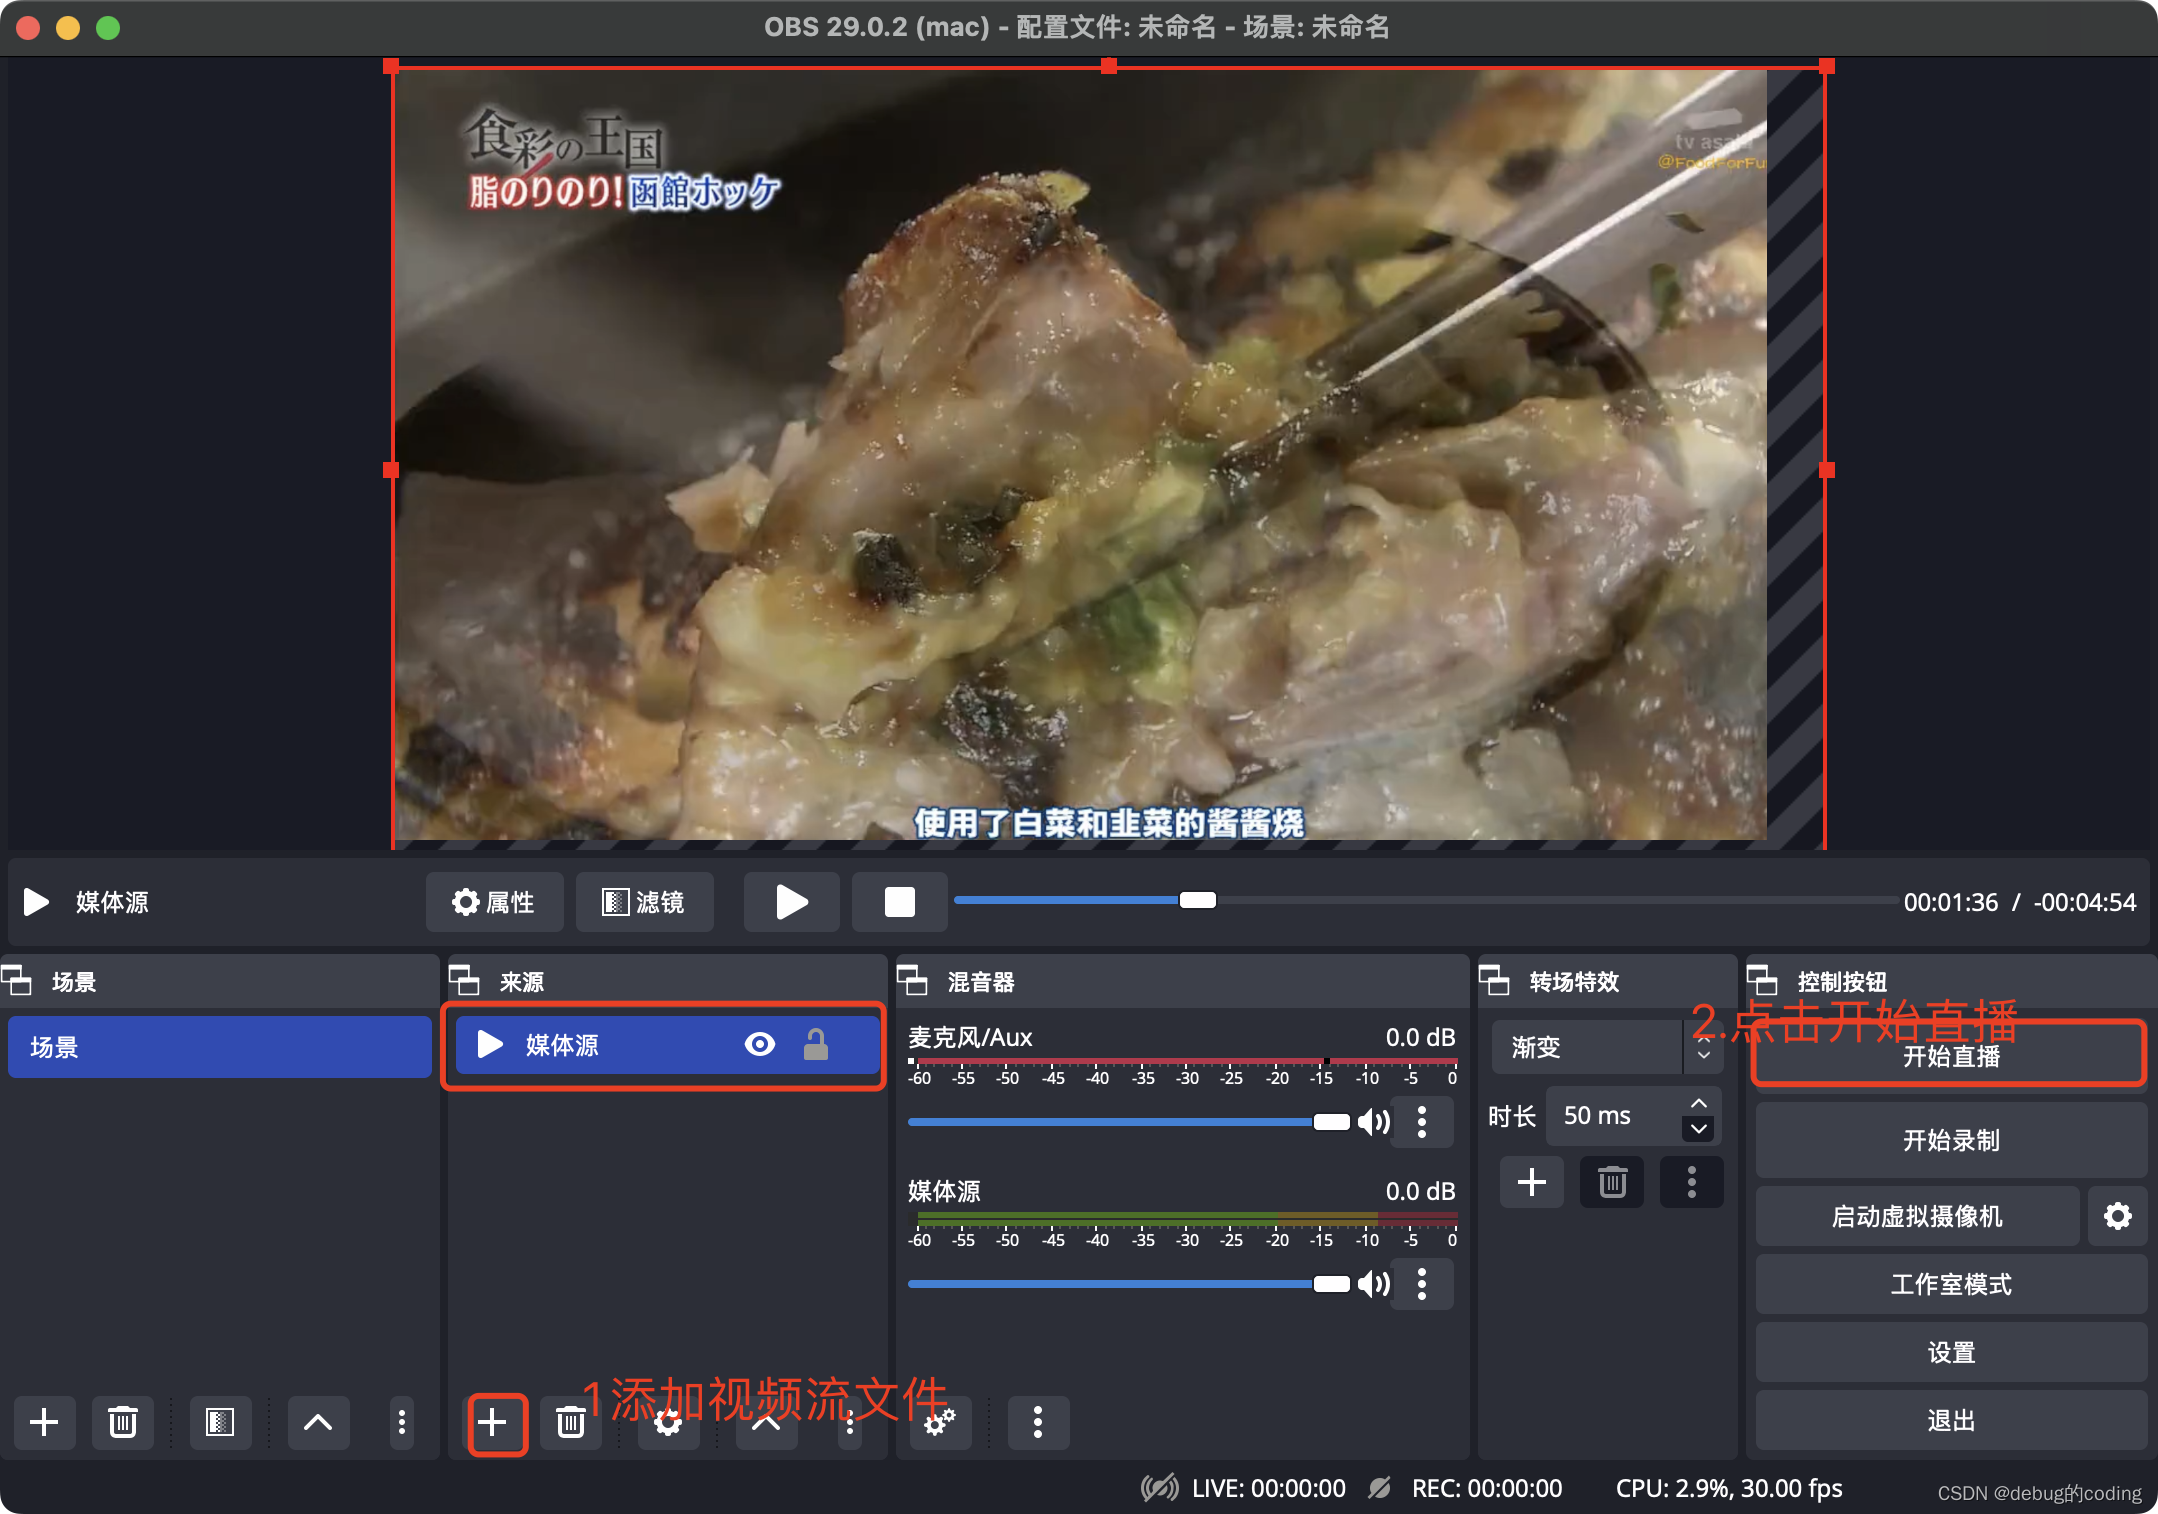Open virtual camera settings gear icon
The width and height of the screenshot is (2158, 1514).
coord(2117,1216)
